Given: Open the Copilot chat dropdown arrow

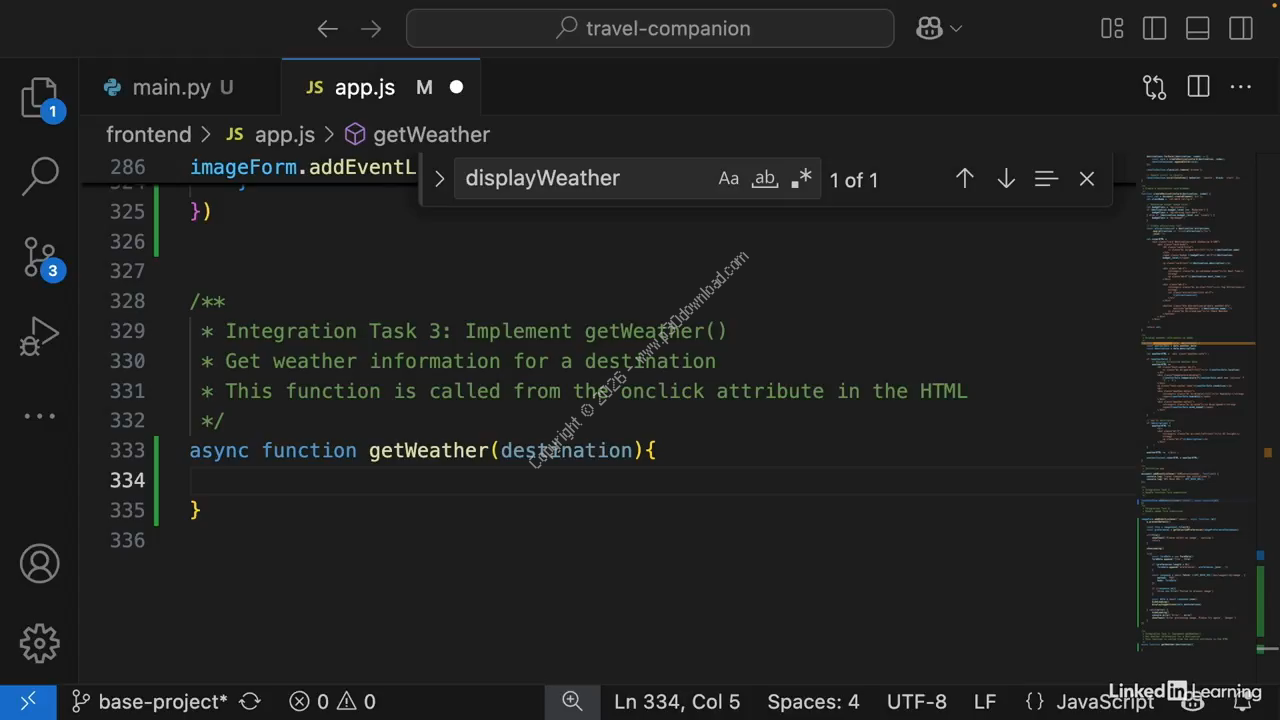Looking at the screenshot, I should pyautogui.click(x=956, y=29).
